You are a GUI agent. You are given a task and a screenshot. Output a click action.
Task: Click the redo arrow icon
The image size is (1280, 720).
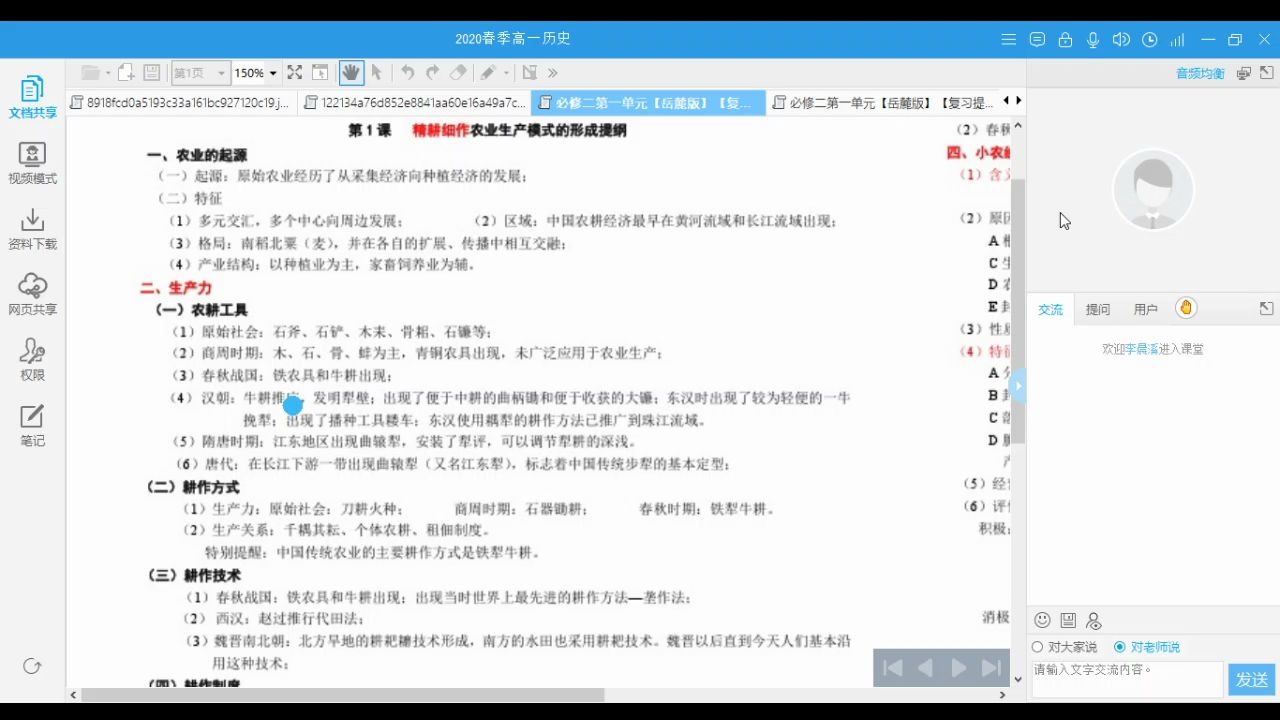pos(432,72)
